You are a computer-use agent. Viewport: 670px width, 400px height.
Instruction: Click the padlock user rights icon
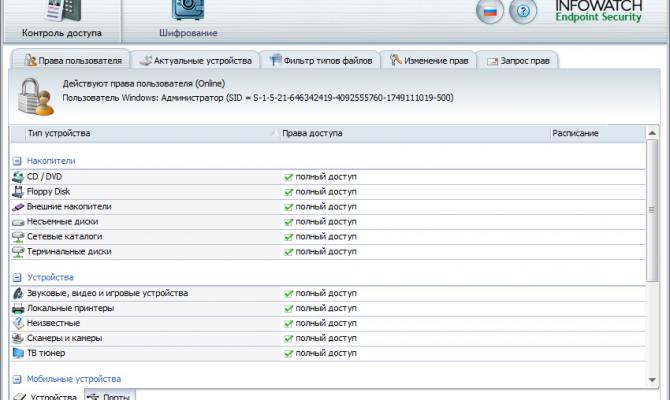[35, 97]
